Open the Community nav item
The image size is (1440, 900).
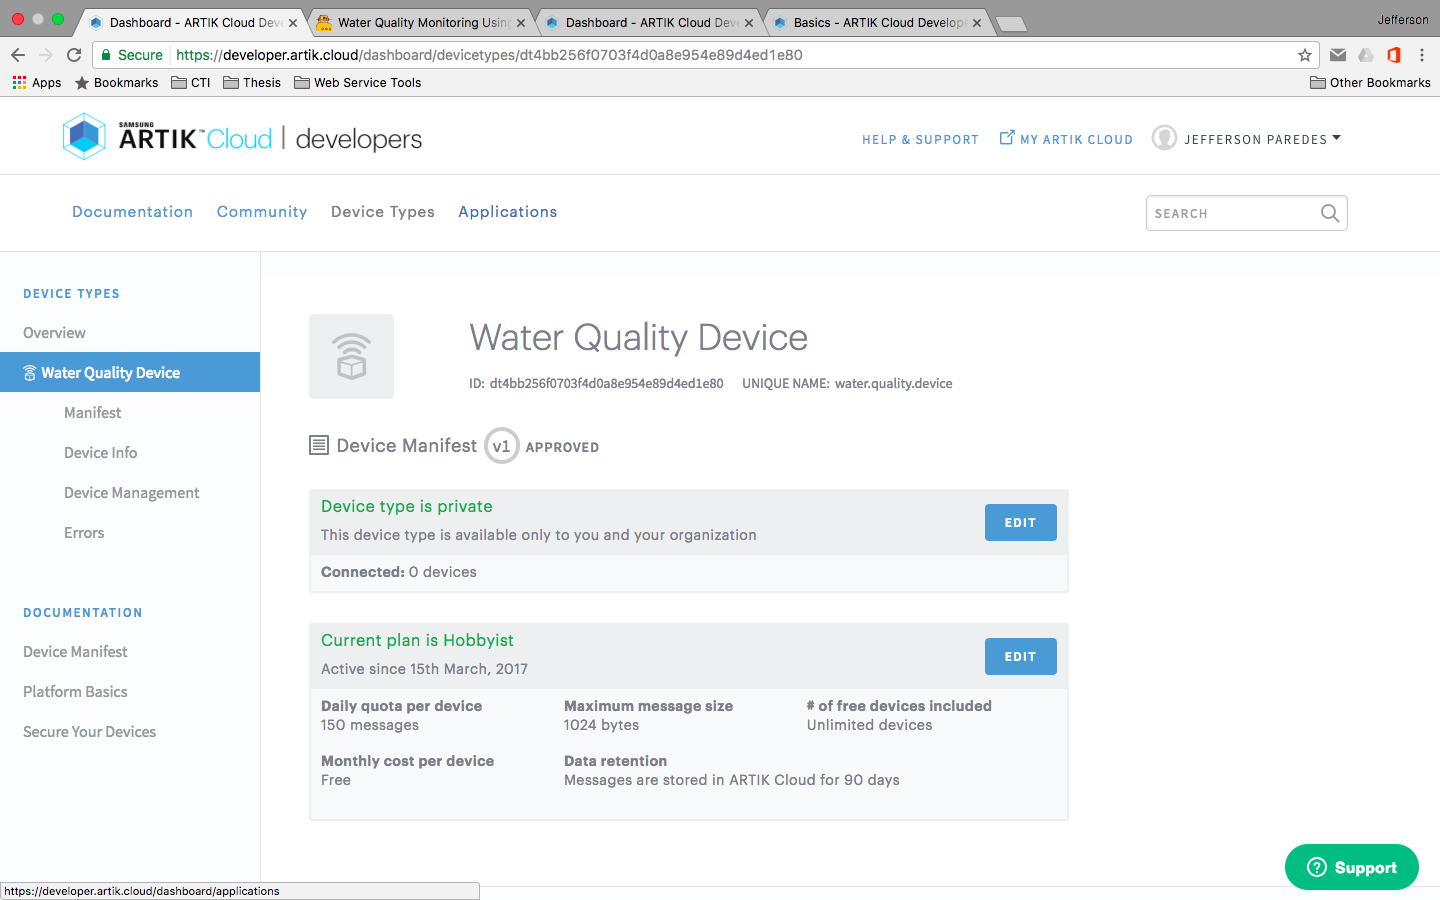pyautogui.click(x=262, y=212)
